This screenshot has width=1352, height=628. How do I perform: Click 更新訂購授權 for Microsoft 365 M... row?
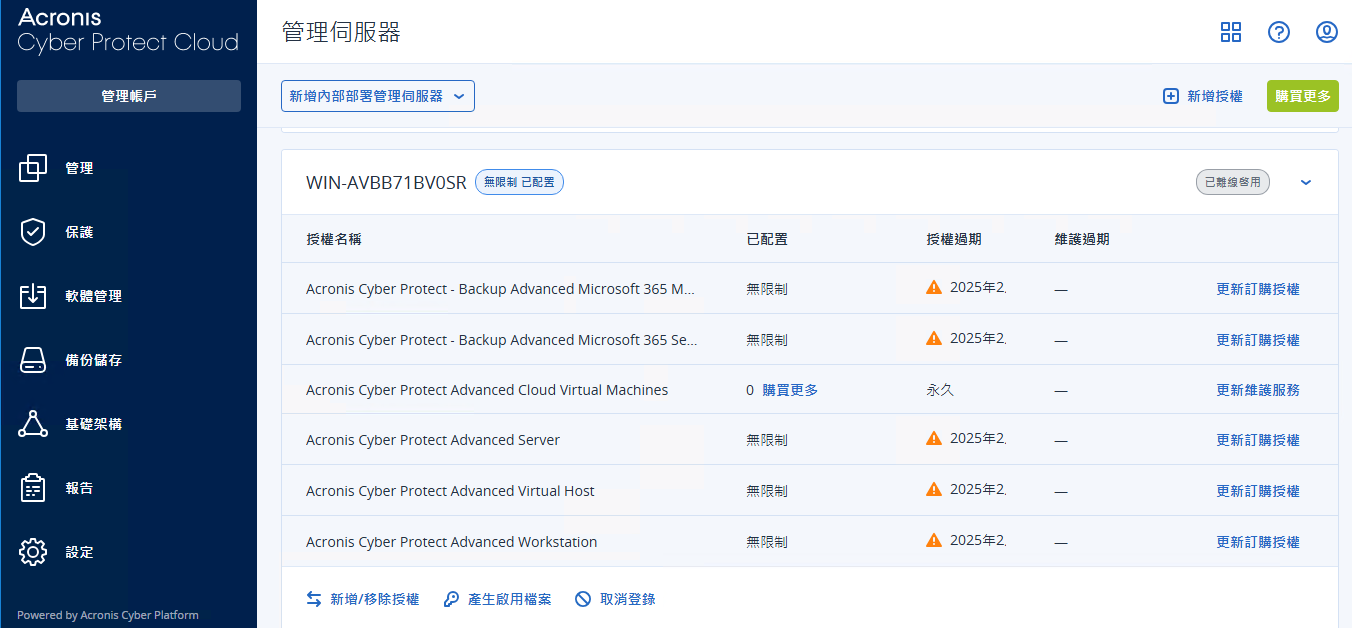click(x=1258, y=289)
